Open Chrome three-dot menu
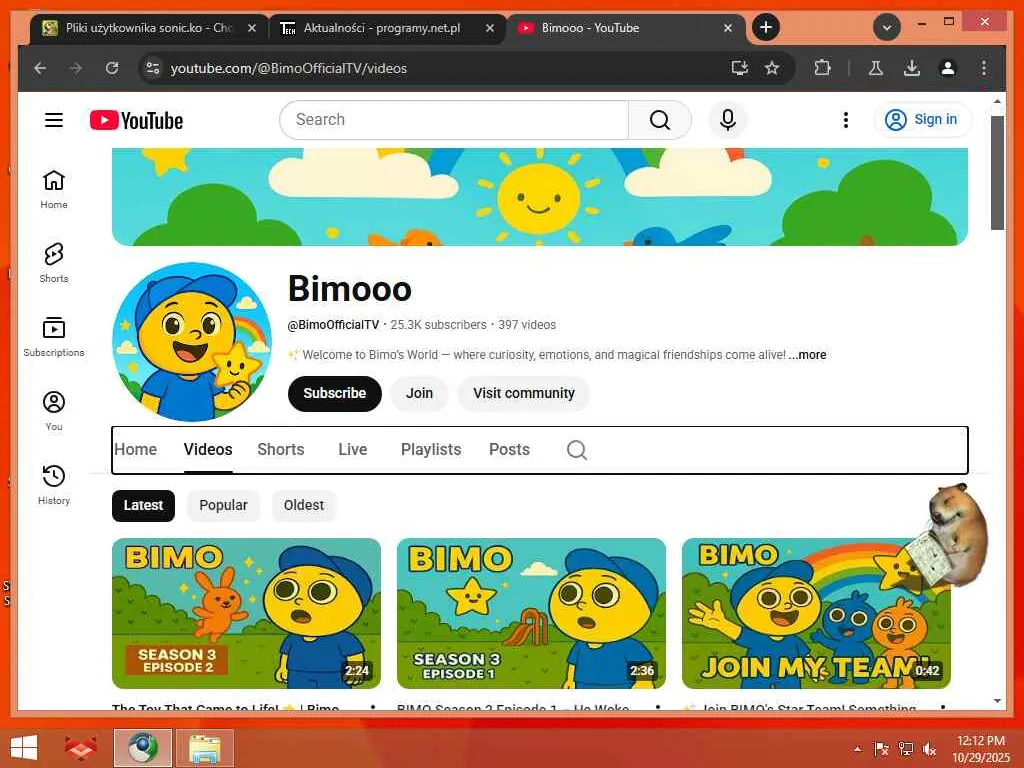Viewport: 1024px width, 768px height. pos(984,68)
